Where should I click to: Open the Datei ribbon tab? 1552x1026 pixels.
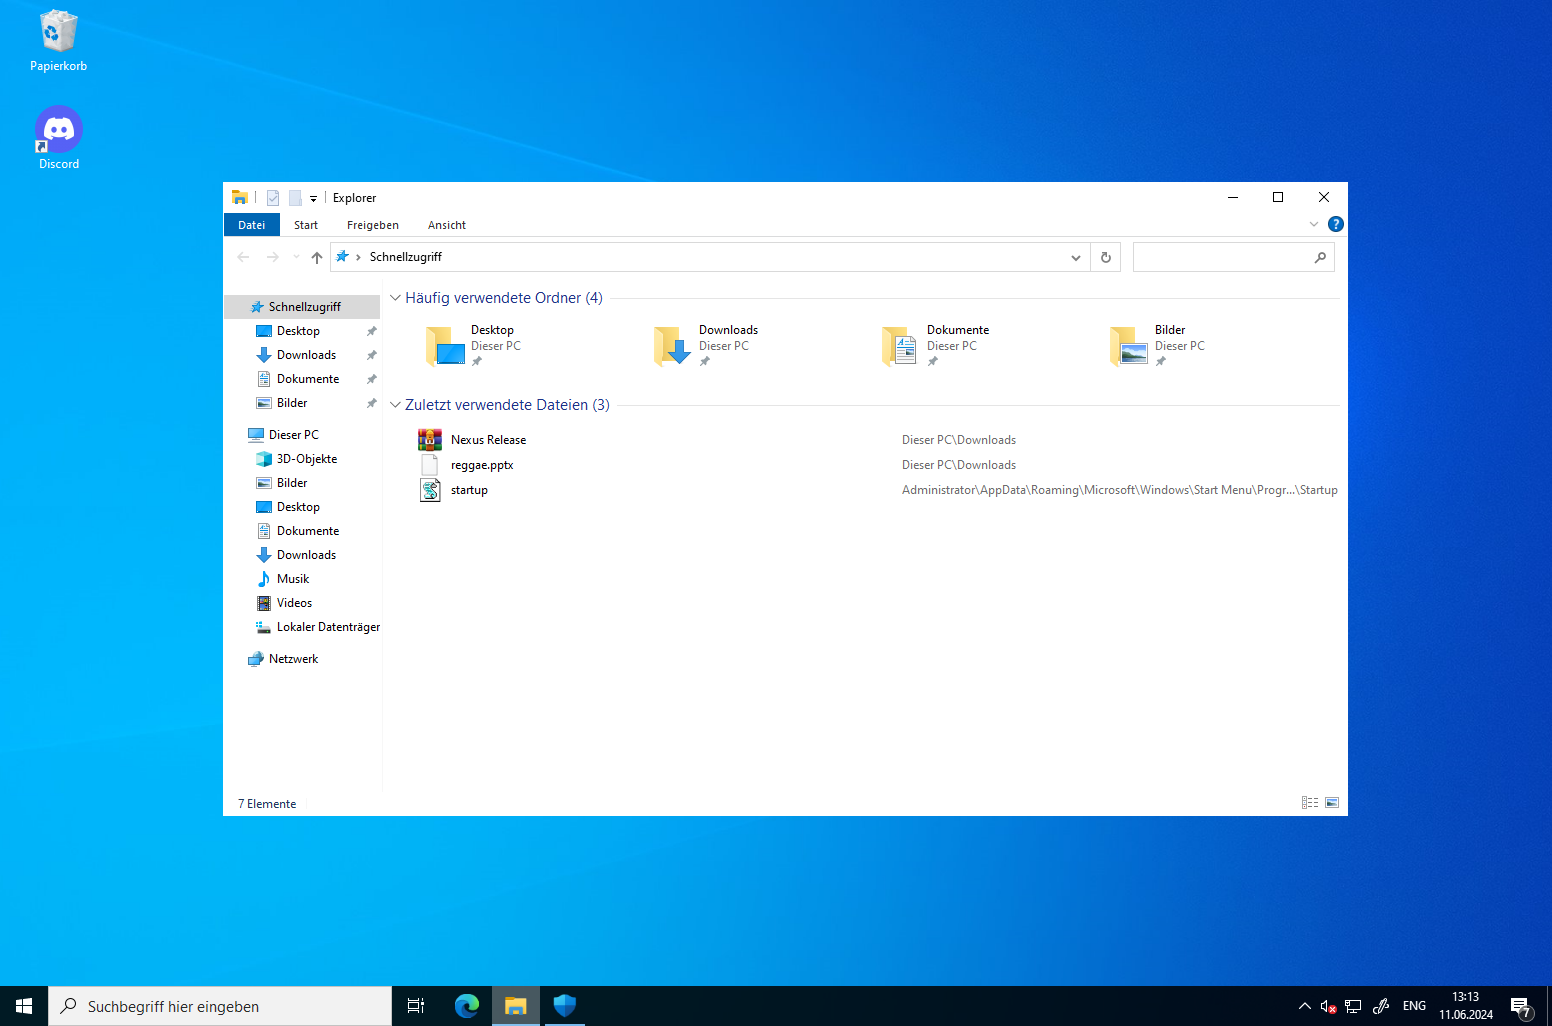[251, 225]
